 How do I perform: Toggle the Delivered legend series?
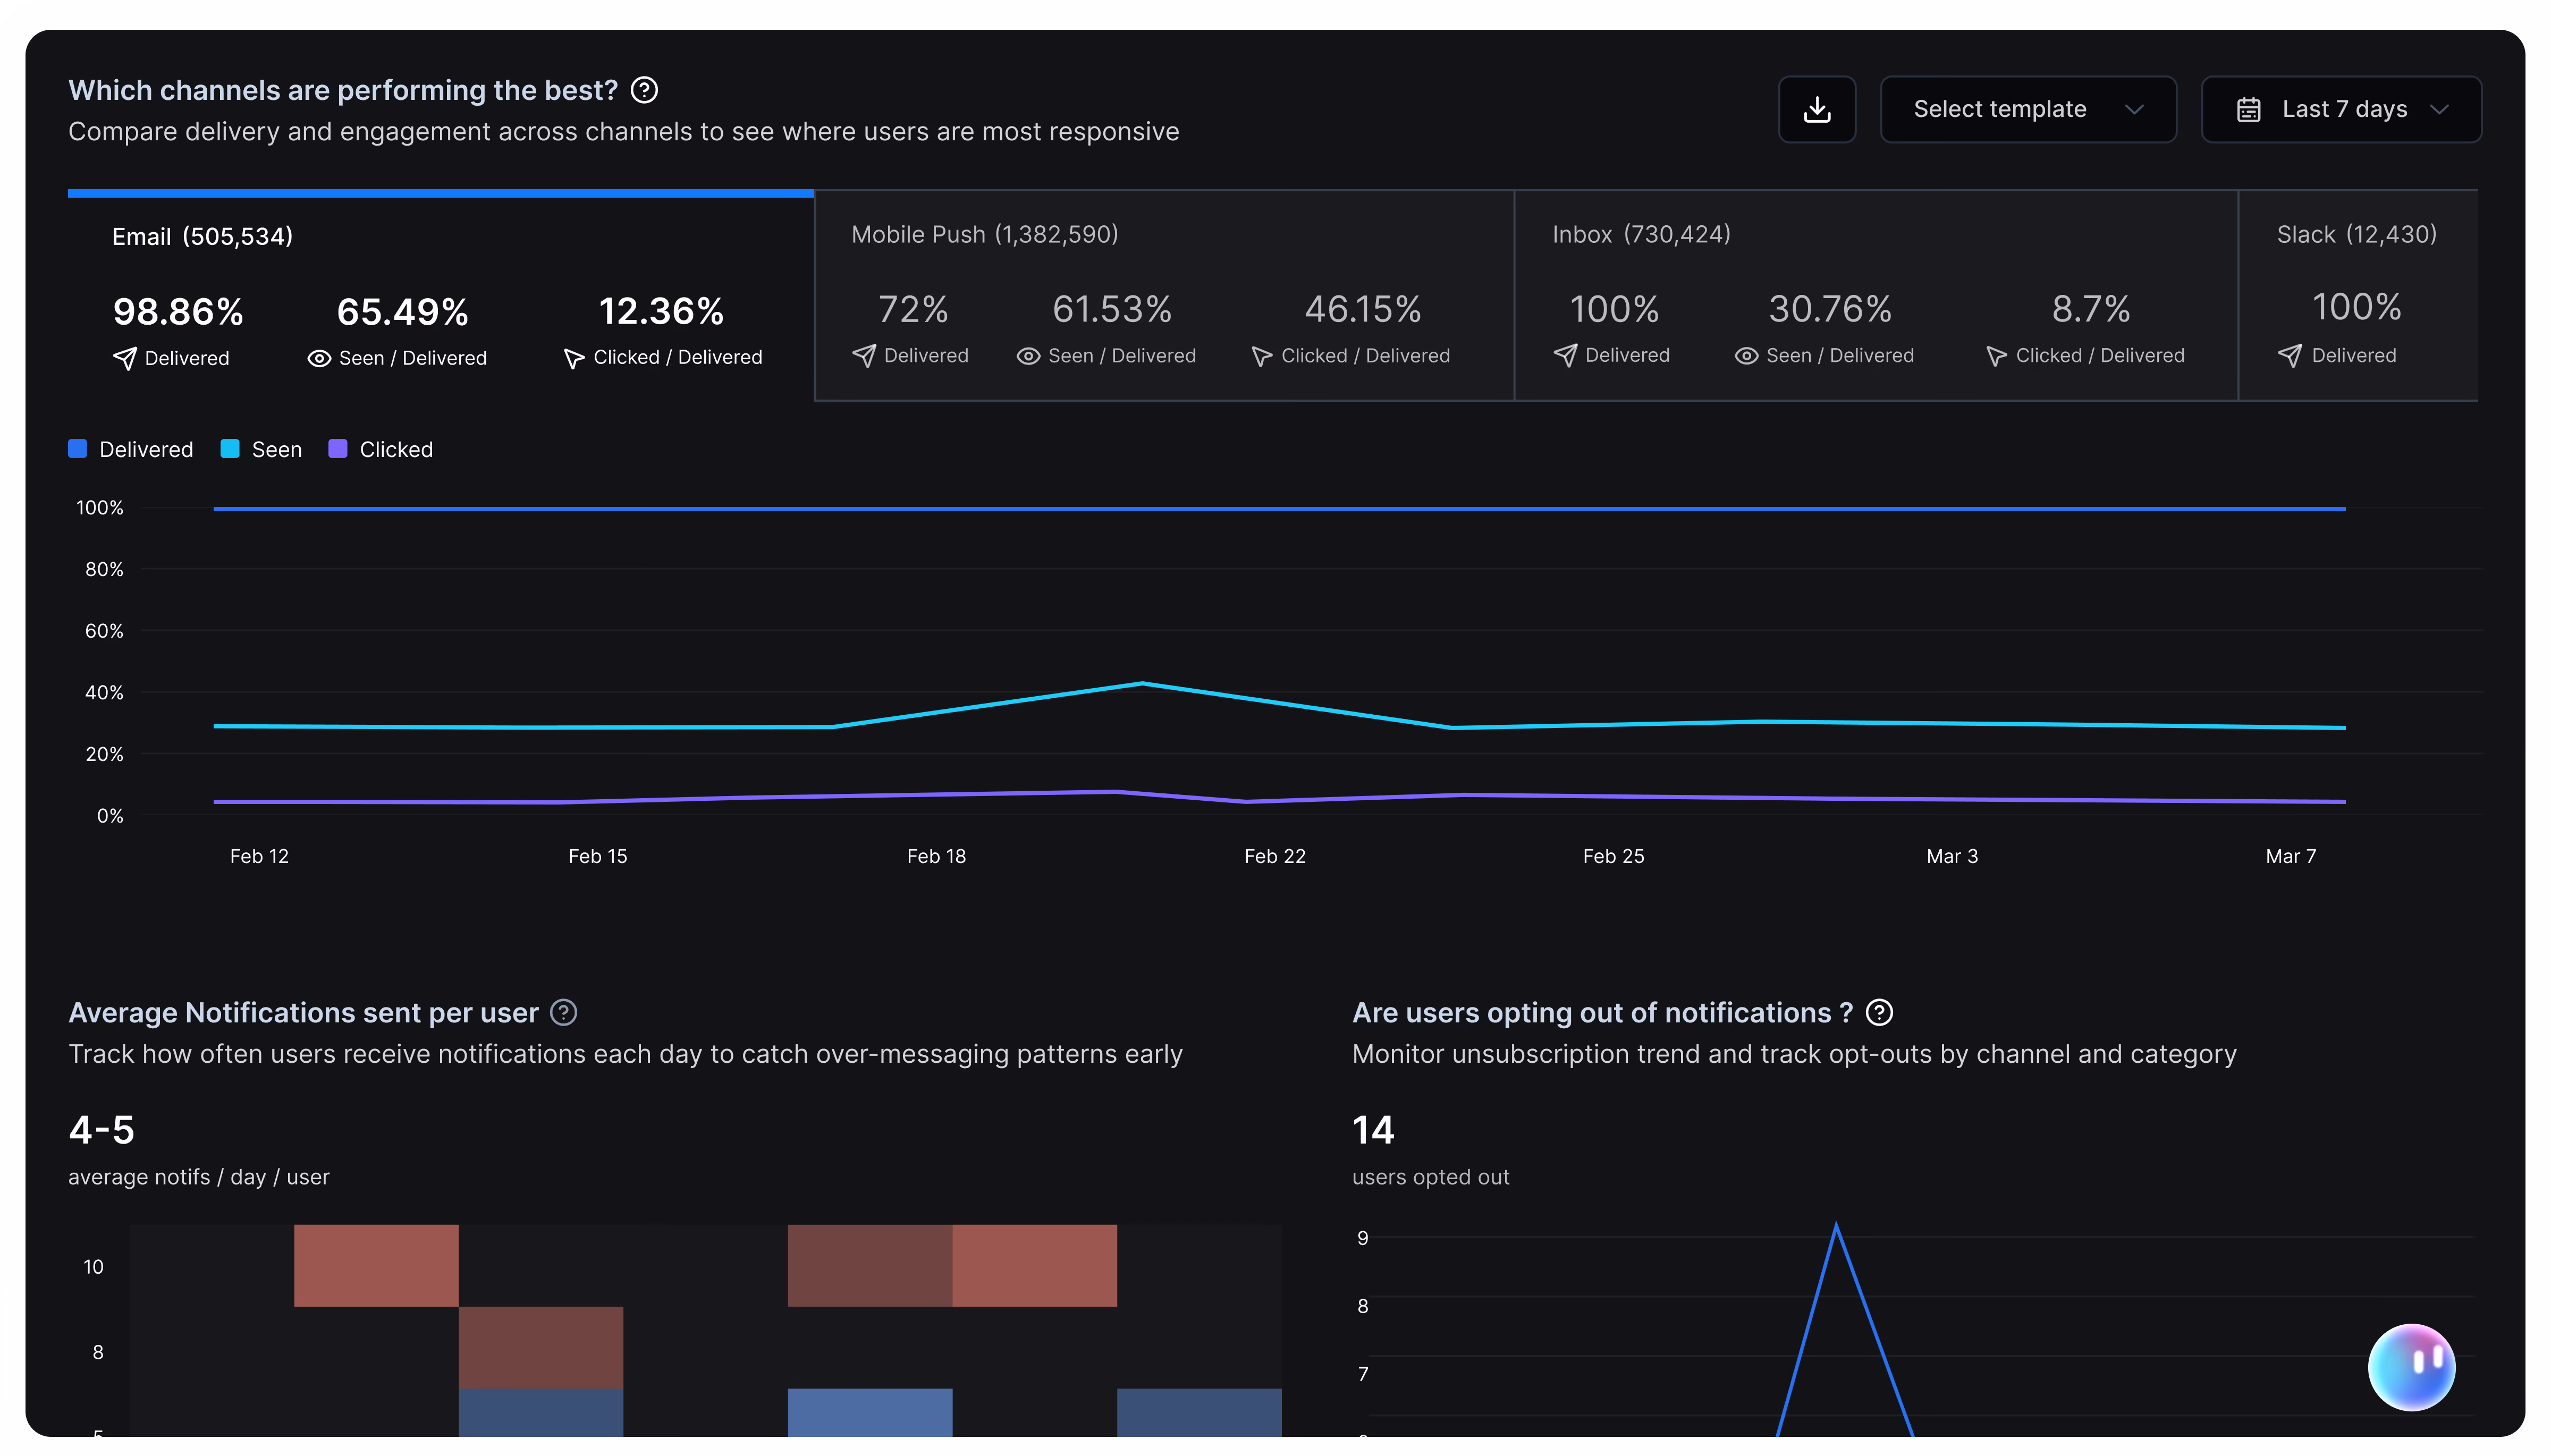click(x=131, y=449)
